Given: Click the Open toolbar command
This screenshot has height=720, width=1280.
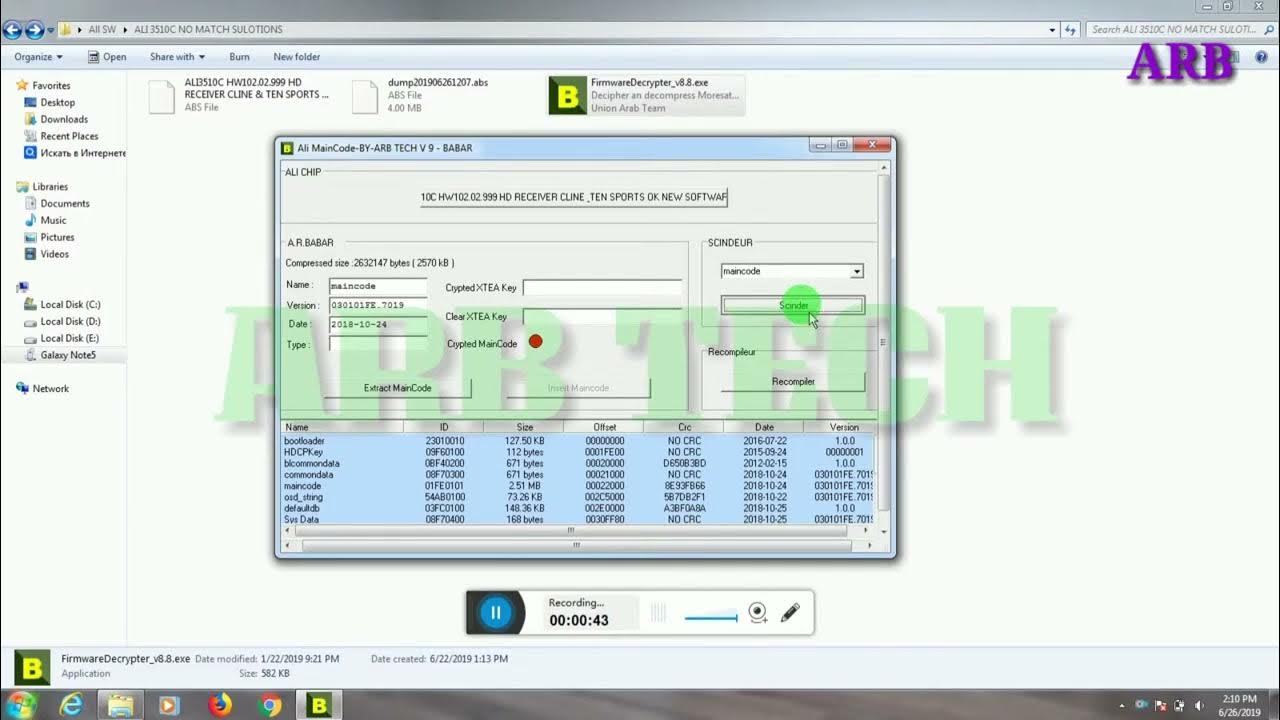Looking at the screenshot, I should tap(107, 57).
